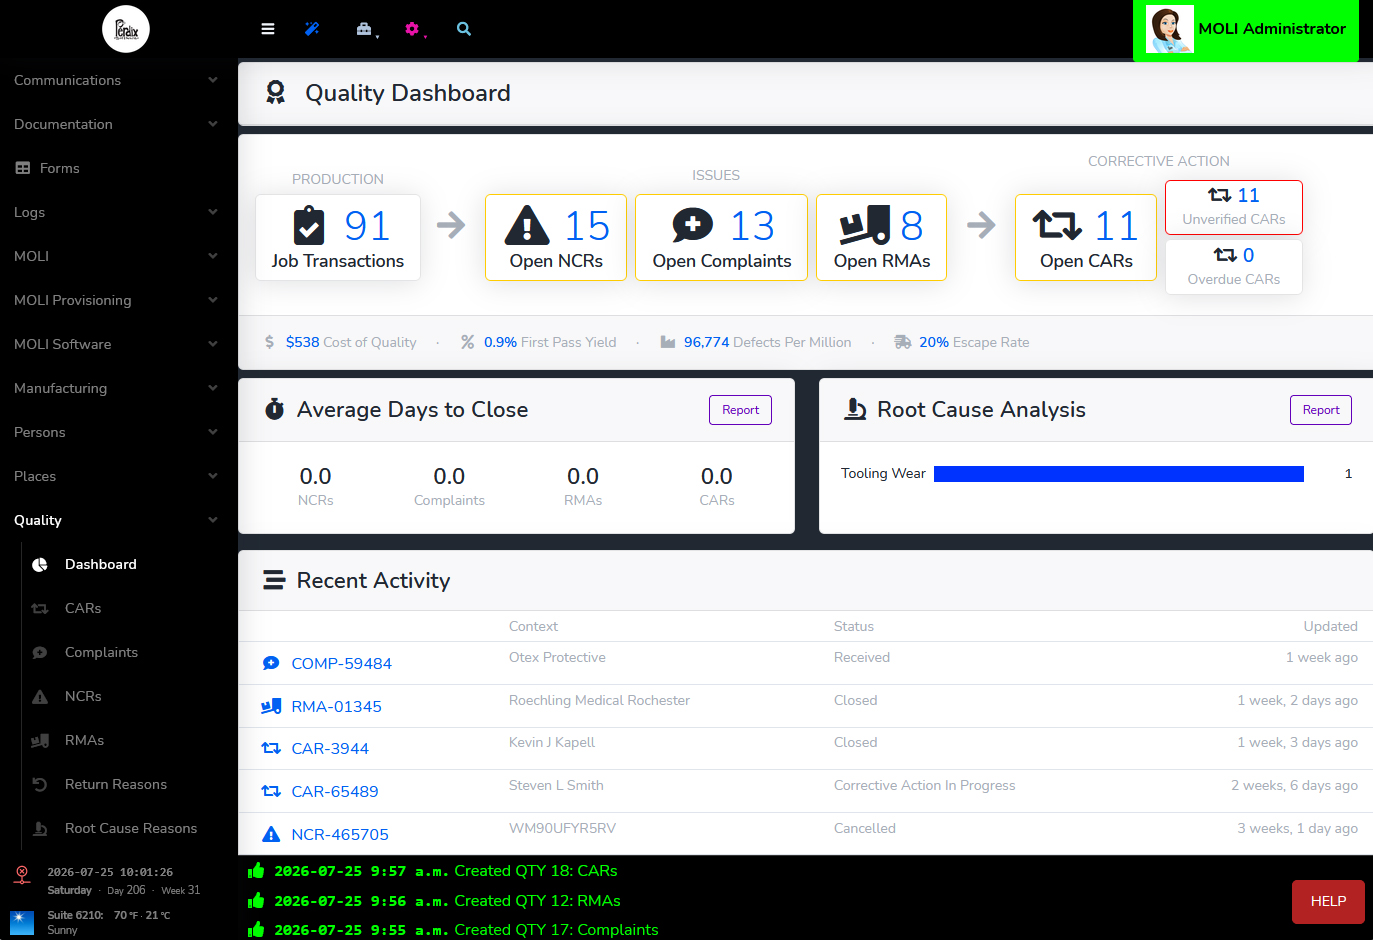Click the COMP-59484 complaint icon

click(x=271, y=663)
